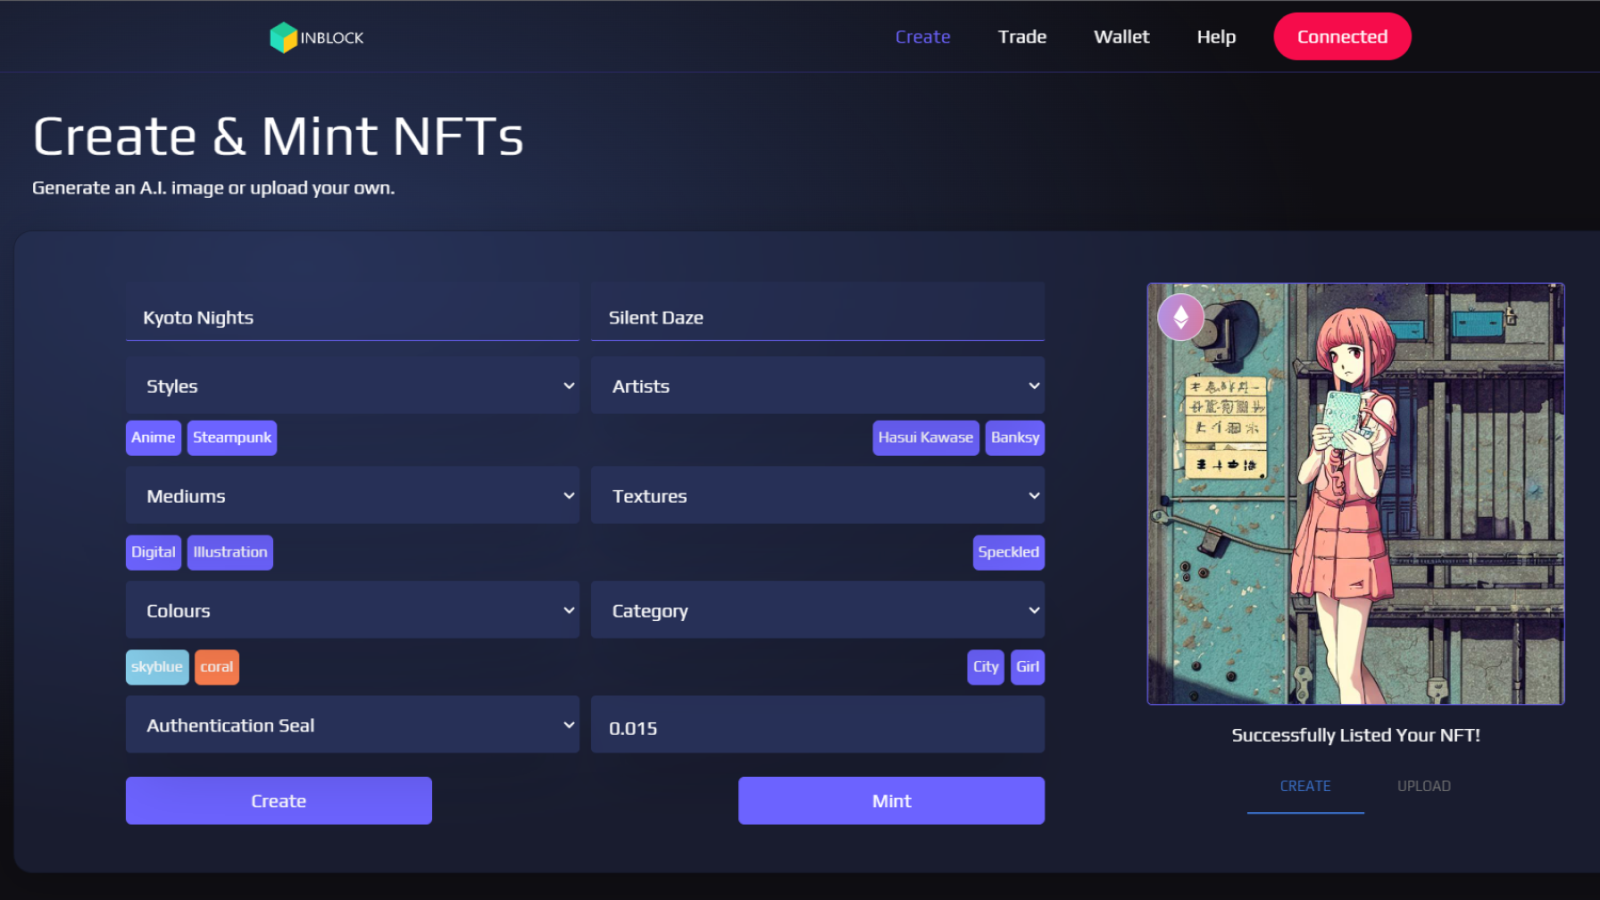
Task: Open the Trade page in navigation
Action: 1022,37
